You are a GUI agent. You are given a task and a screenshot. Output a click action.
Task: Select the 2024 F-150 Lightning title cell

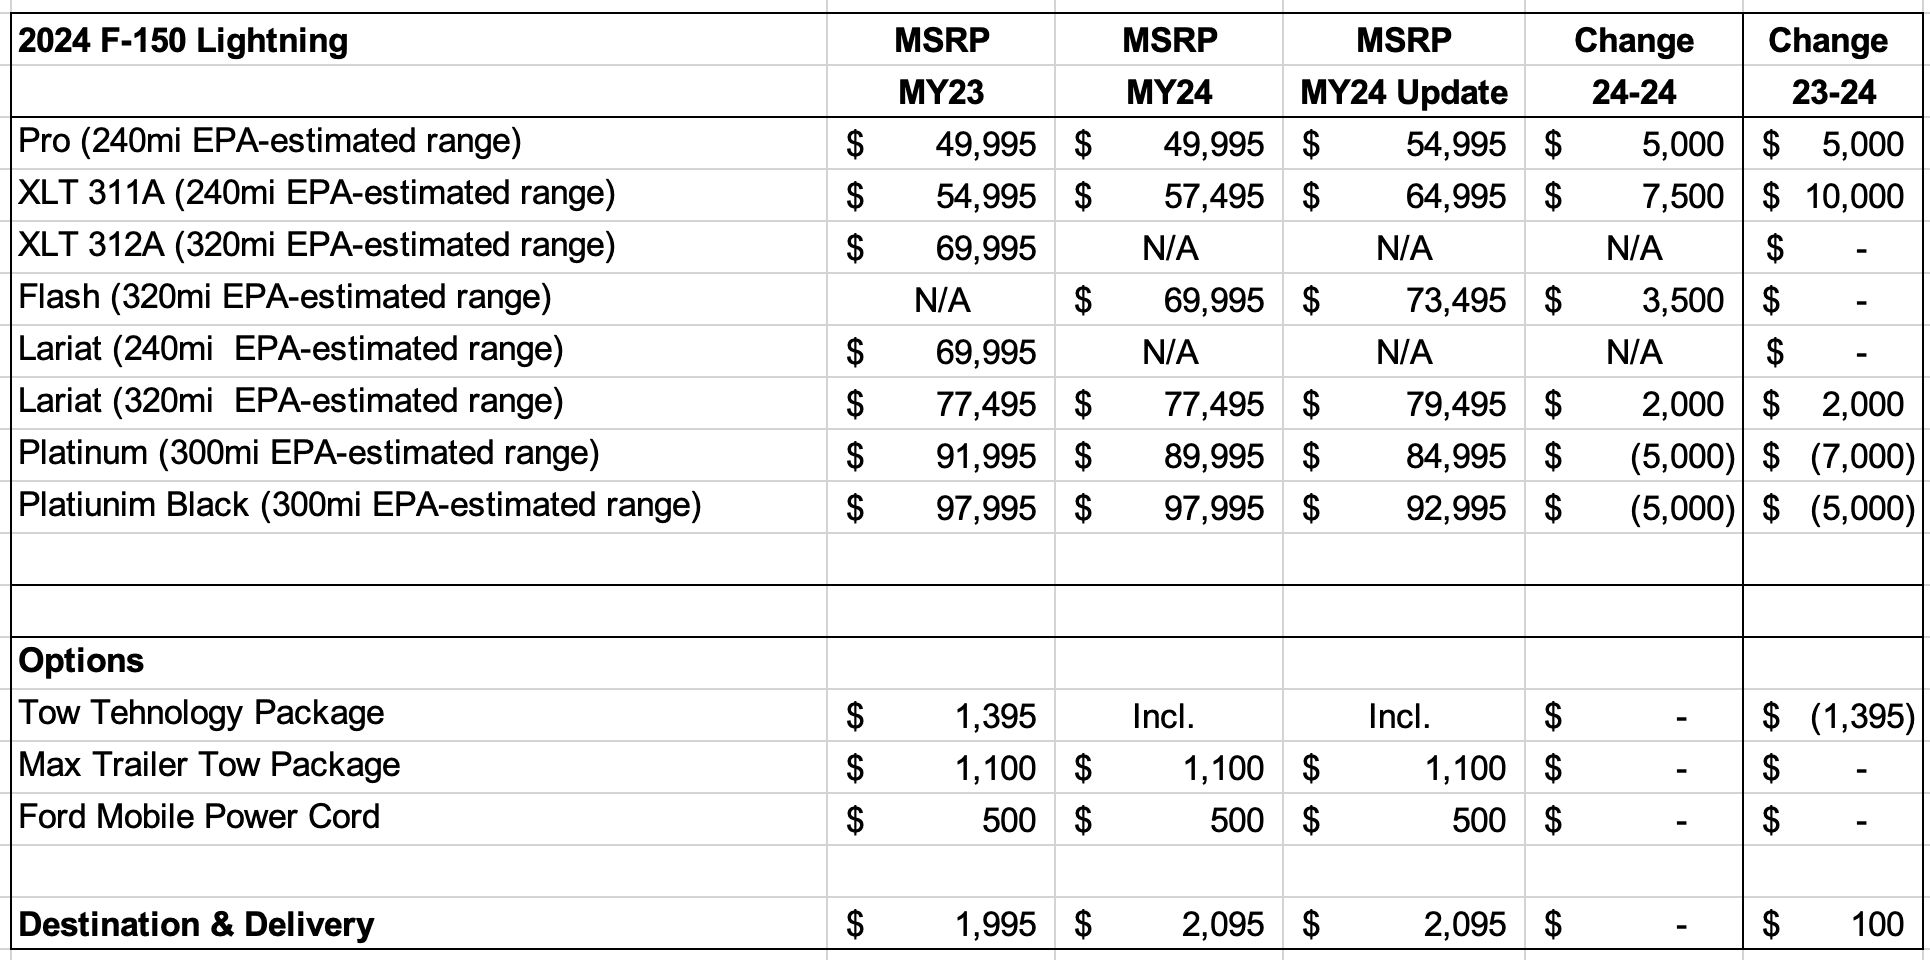pos(184,41)
